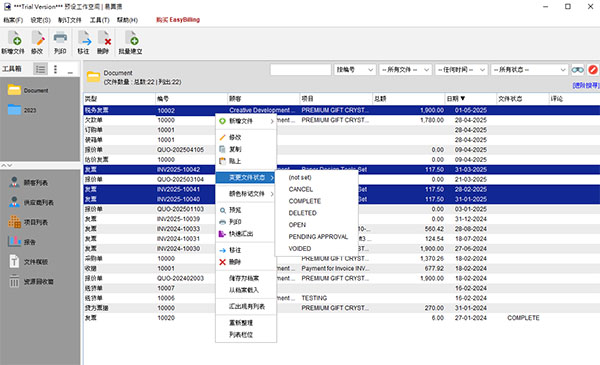Select Move To (移往) in context menu
Screen dimensions: 600x365
(x=246, y=250)
